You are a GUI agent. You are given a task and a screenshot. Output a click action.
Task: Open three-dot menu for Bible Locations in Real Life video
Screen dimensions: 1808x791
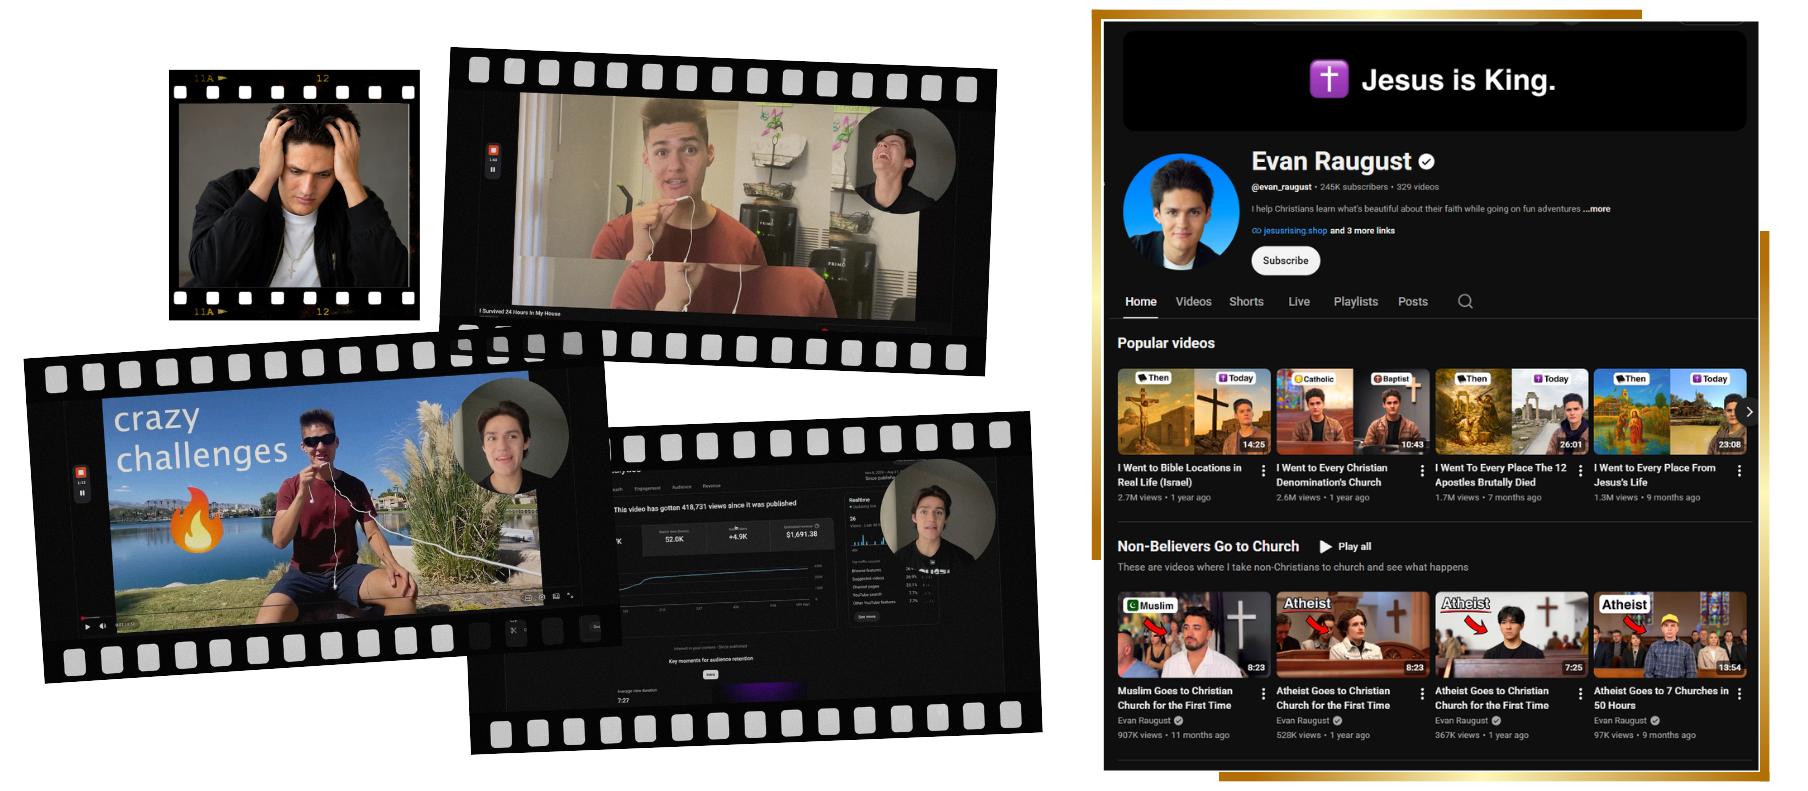(1263, 470)
